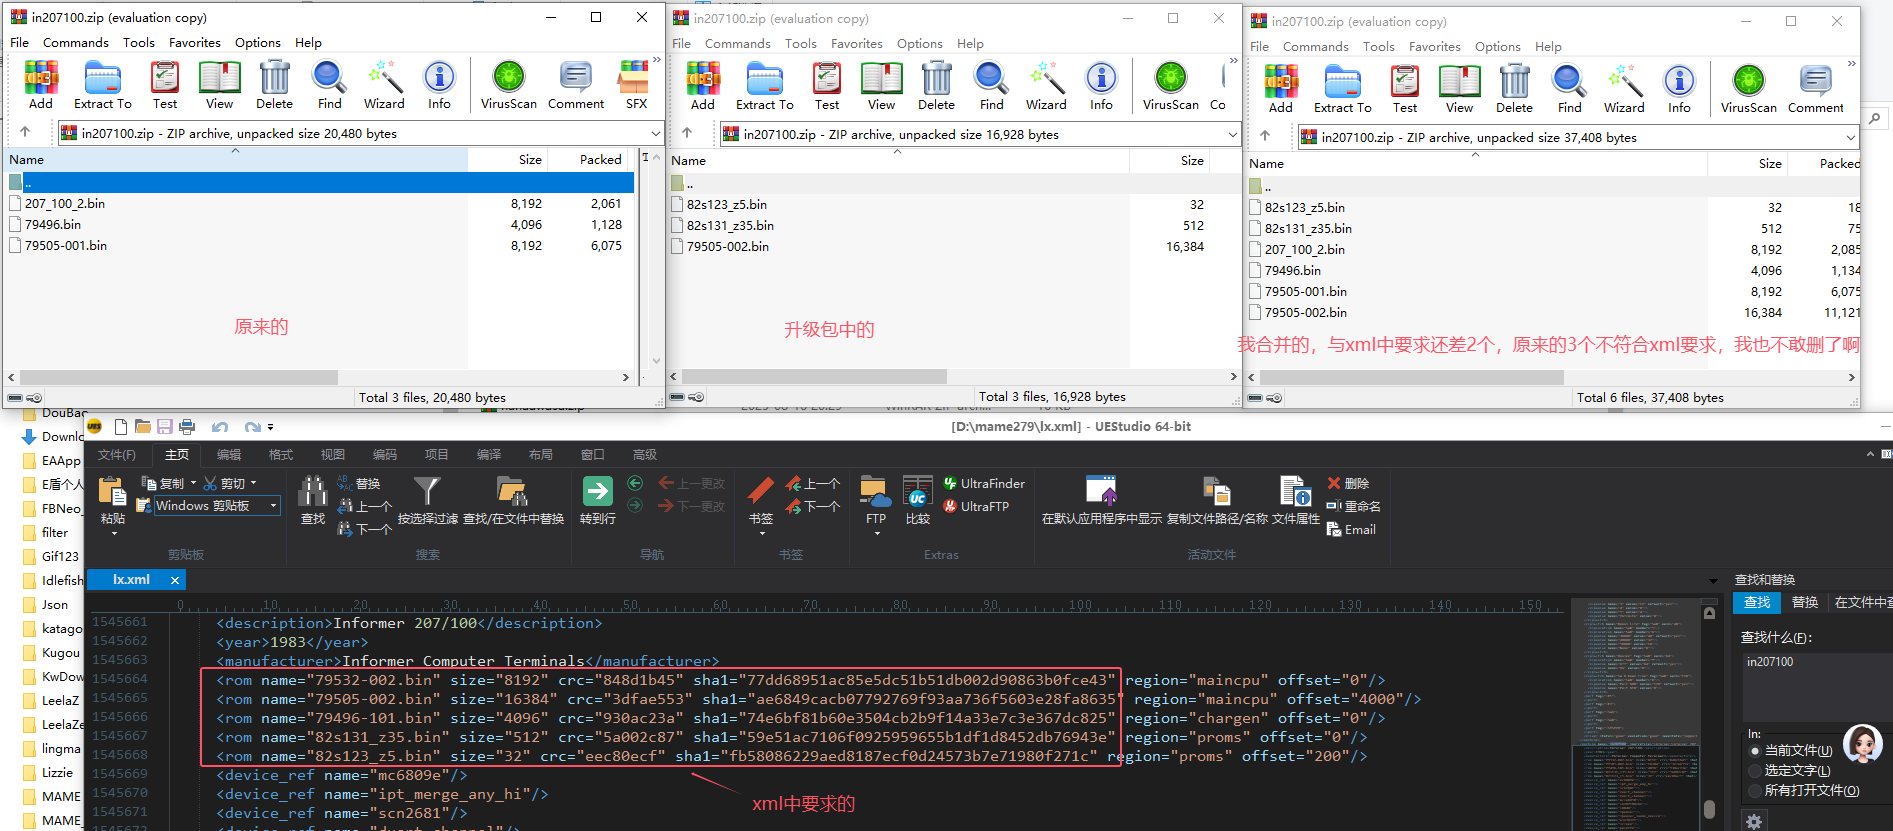Open dropdown arrow under FTP button
The image size is (1893, 831).
click(x=877, y=533)
